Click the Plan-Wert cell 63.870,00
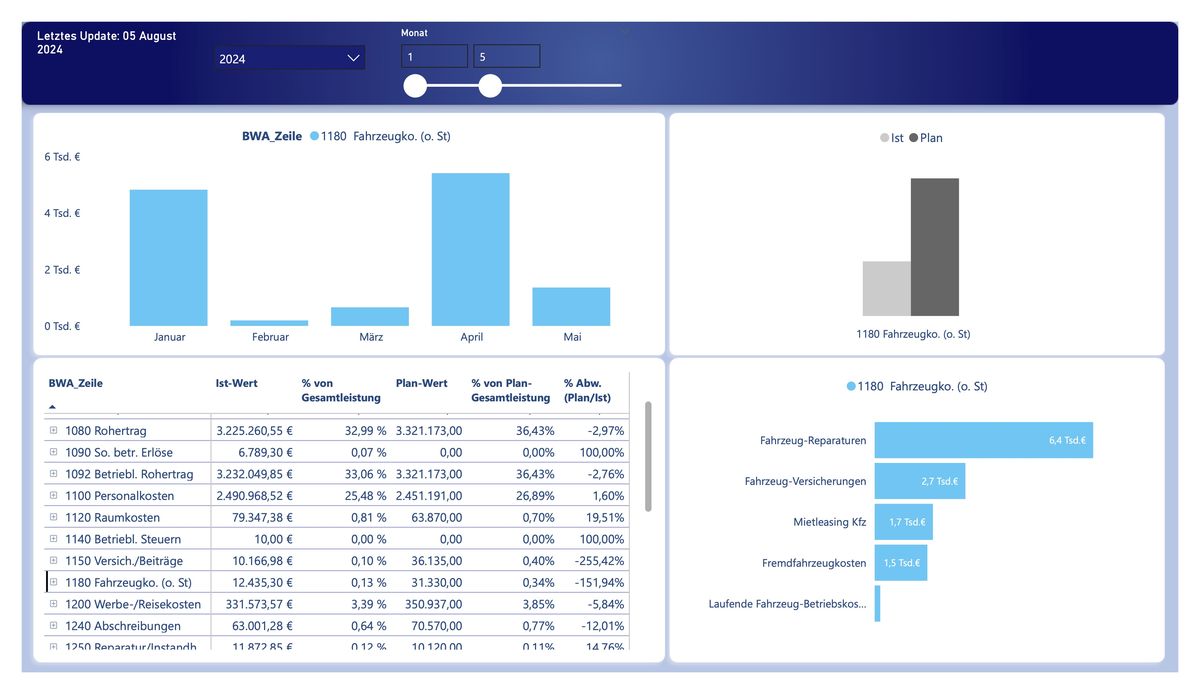 point(437,517)
